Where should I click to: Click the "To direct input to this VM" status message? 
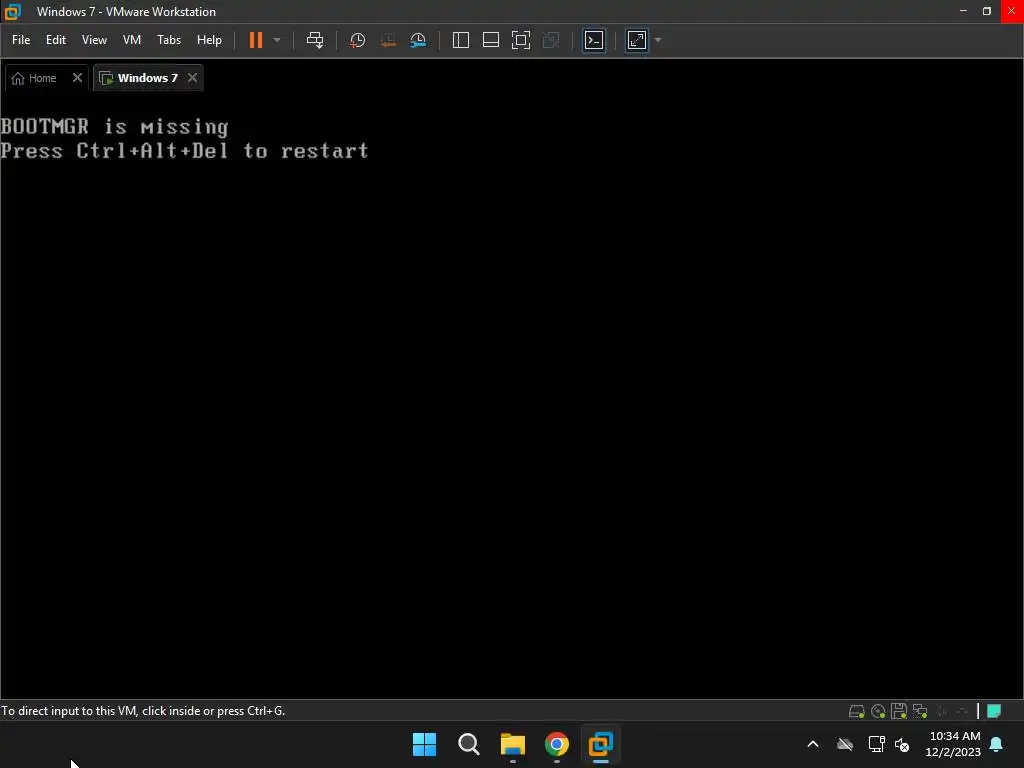point(143,711)
